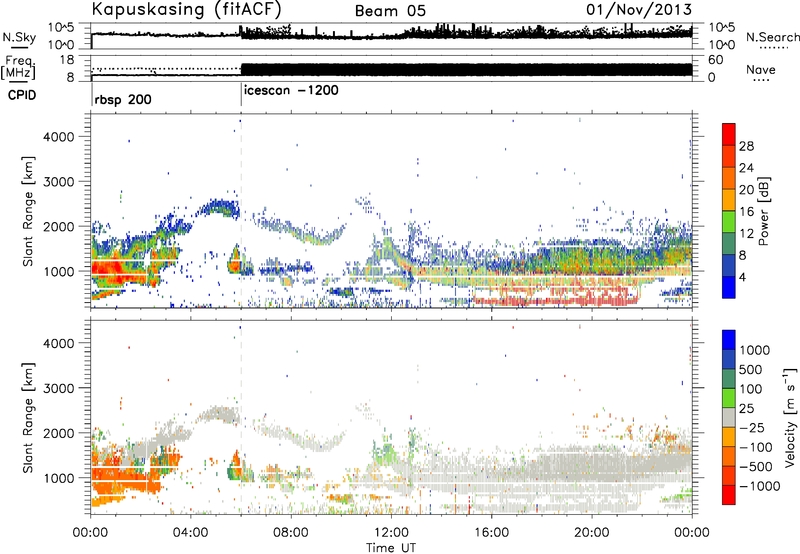800x554 pixels.
Task: Click the 4000 tick on power panel axis
Action: 59,137
